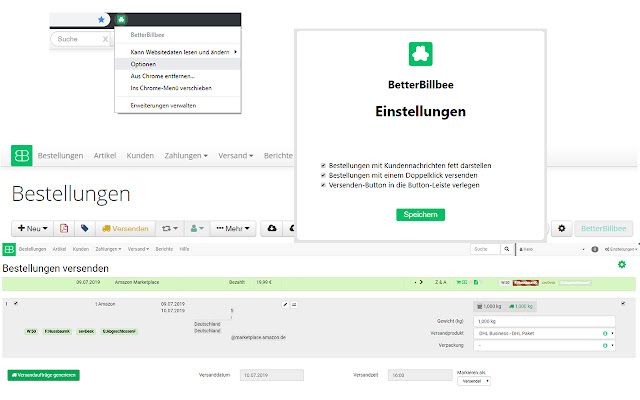Screen dimensions: 640x400
Task: Toggle Versenden-Button in die Button-Leiste verlegen
Action: pos(323,185)
